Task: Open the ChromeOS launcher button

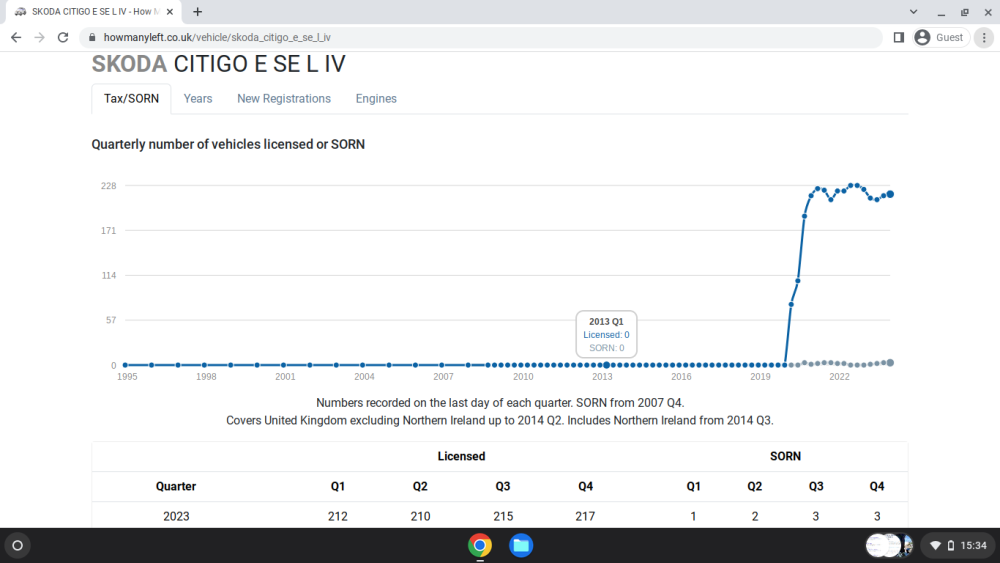Action: [x=18, y=546]
